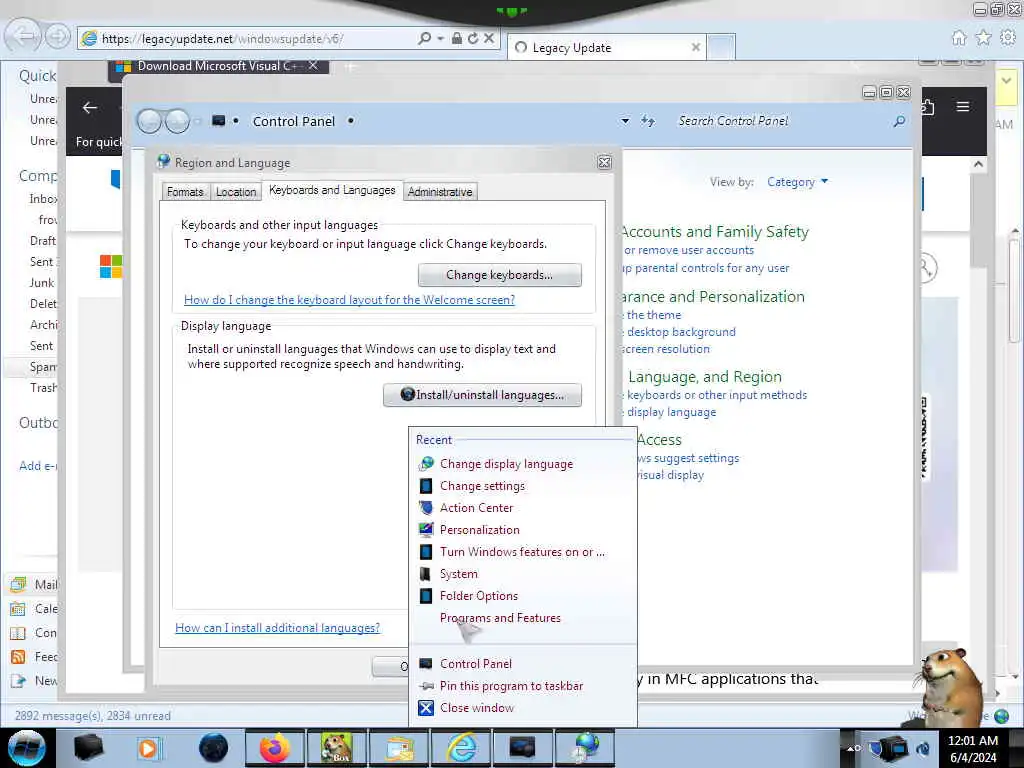Open the hamster Box taskbar icon

(x=336, y=748)
